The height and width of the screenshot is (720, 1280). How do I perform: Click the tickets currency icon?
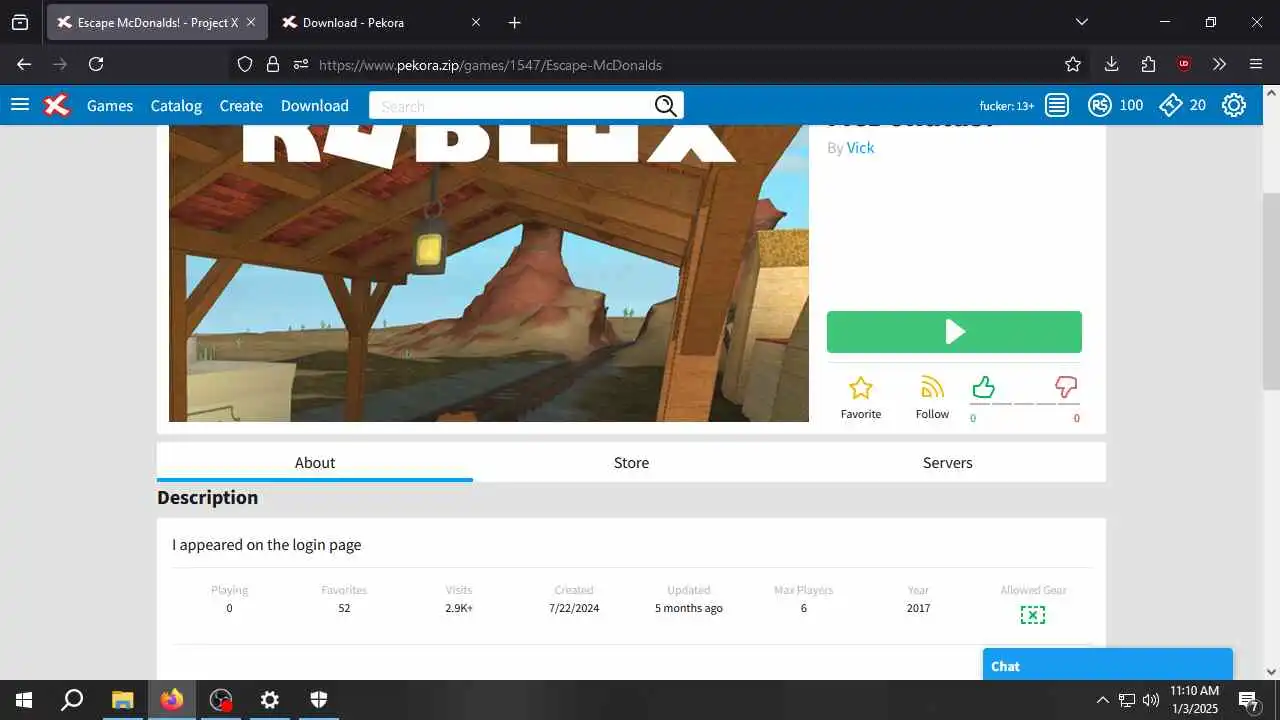point(1171,105)
